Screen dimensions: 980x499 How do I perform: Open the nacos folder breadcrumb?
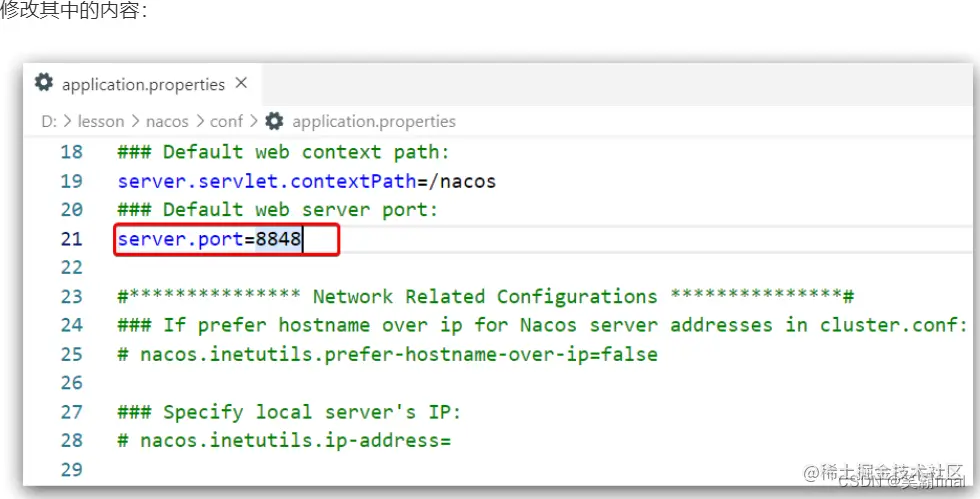click(167, 121)
